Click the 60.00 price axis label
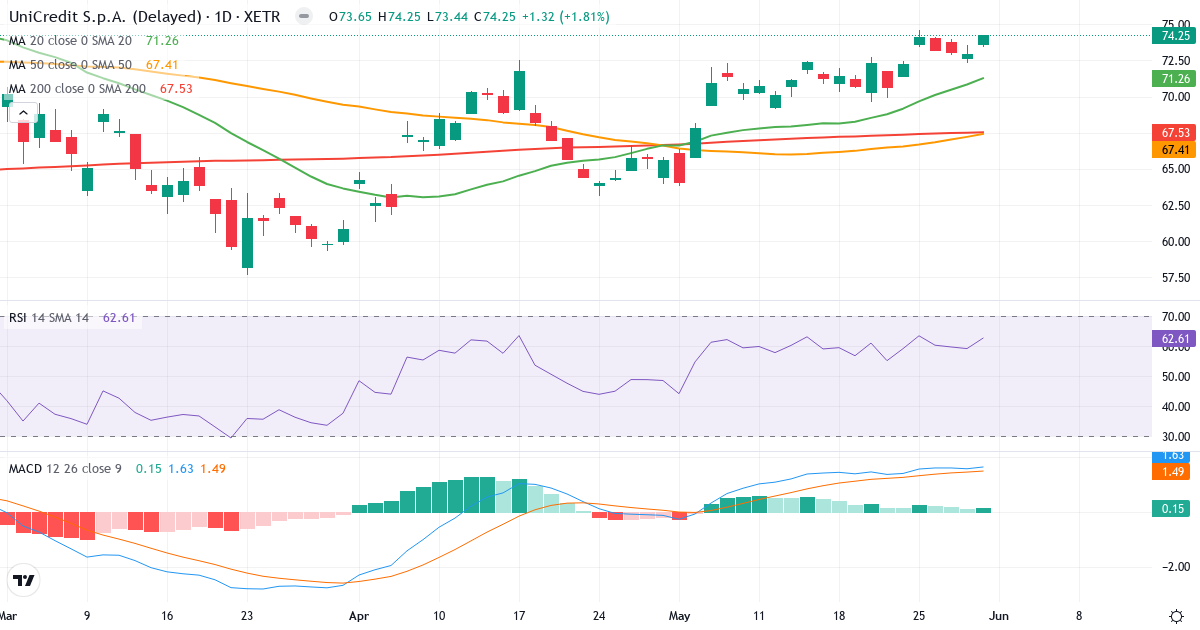Image resolution: width=1200 pixels, height=630 pixels. [x=1175, y=241]
